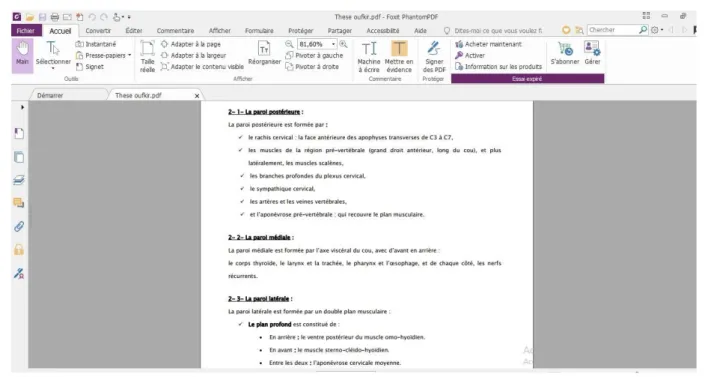Open the comments sidebar panel
Viewport: 705px width, 377px height.
pos(19,203)
